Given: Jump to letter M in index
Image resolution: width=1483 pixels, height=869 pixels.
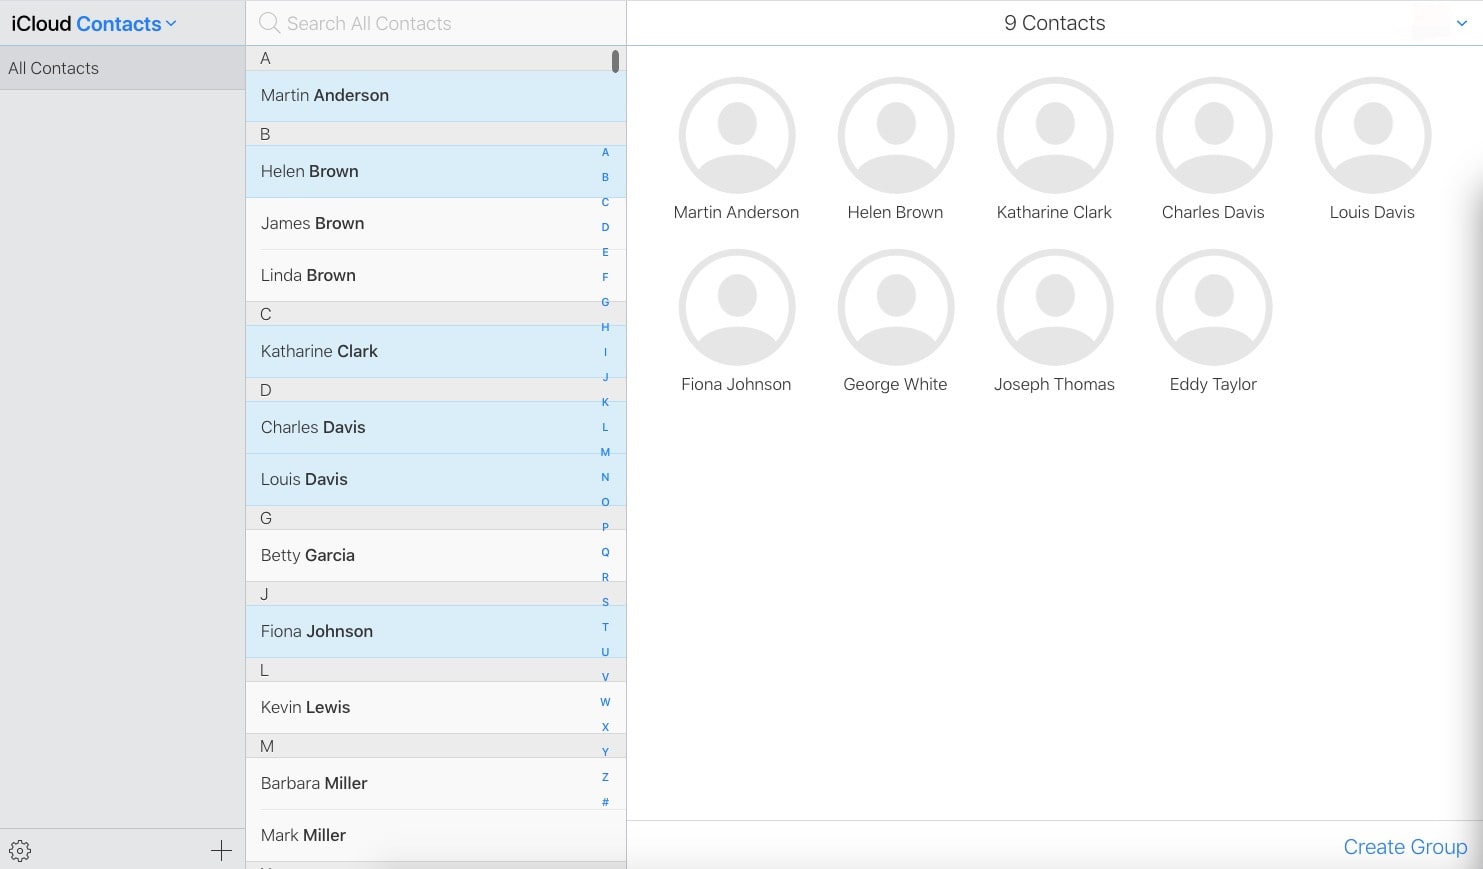Looking at the screenshot, I should click(605, 452).
